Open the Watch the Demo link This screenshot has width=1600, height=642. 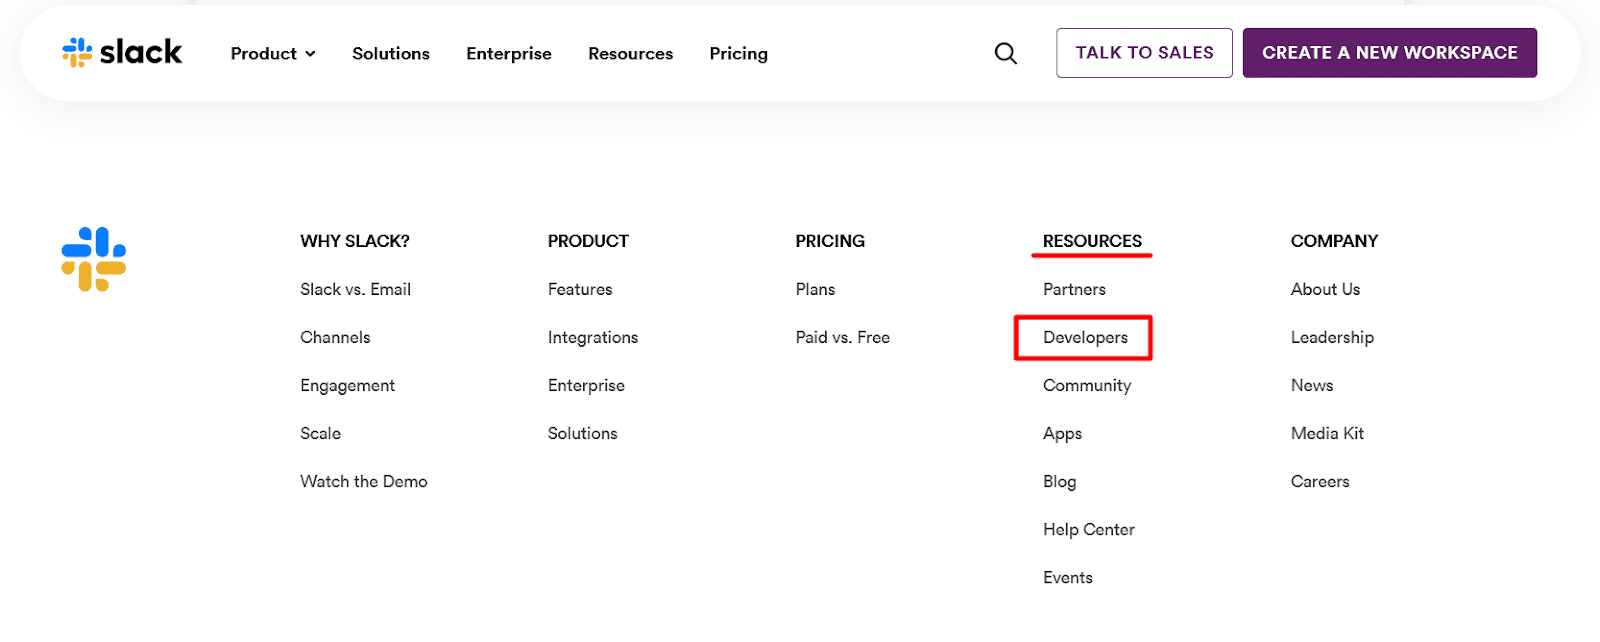click(363, 482)
